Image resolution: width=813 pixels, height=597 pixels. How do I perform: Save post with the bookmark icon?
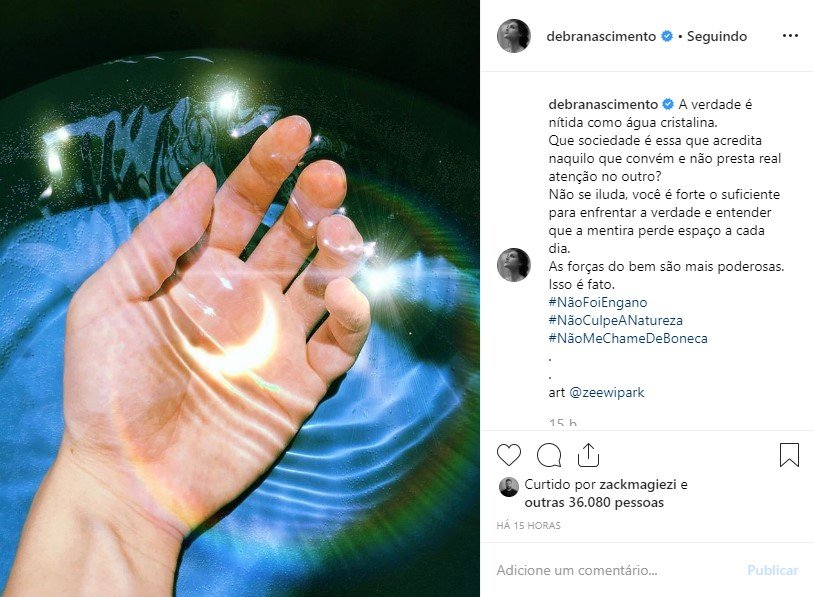(789, 455)
